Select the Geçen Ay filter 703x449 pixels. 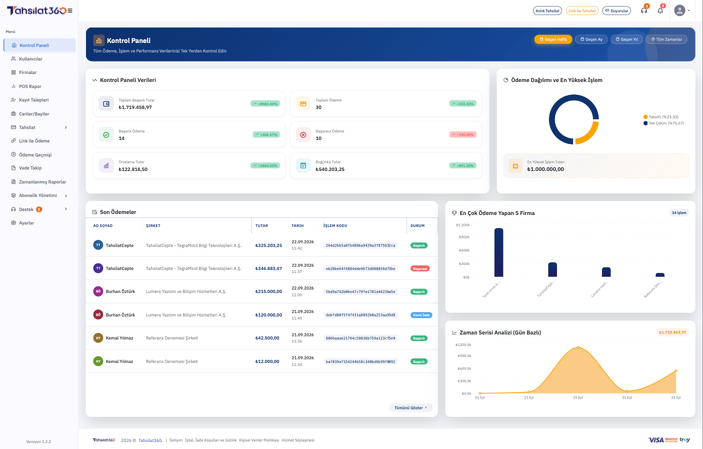[x=591, y=39]
